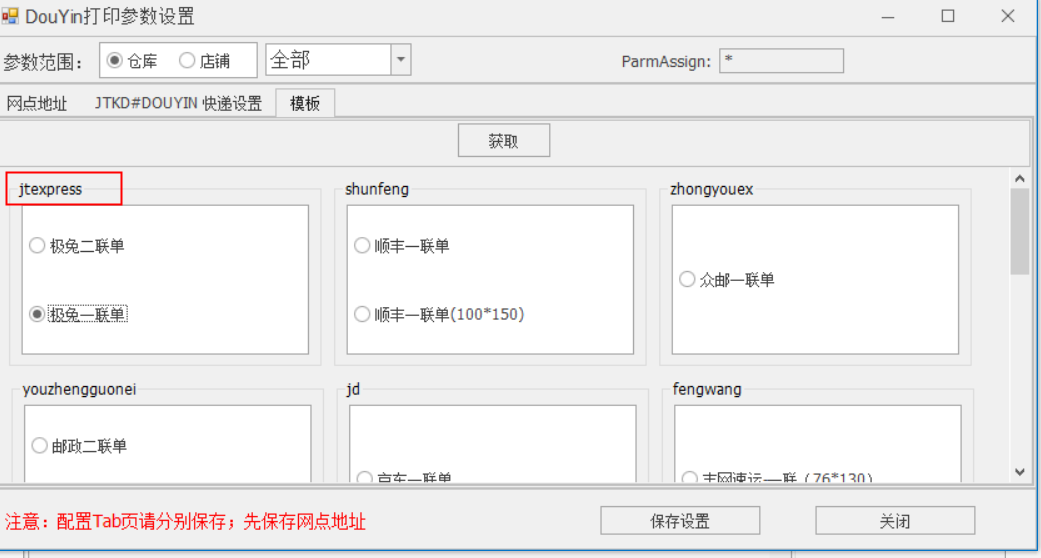Minimize the DouYin settings window
This screenshot has height=558, width=1041.
pos(888,16)
